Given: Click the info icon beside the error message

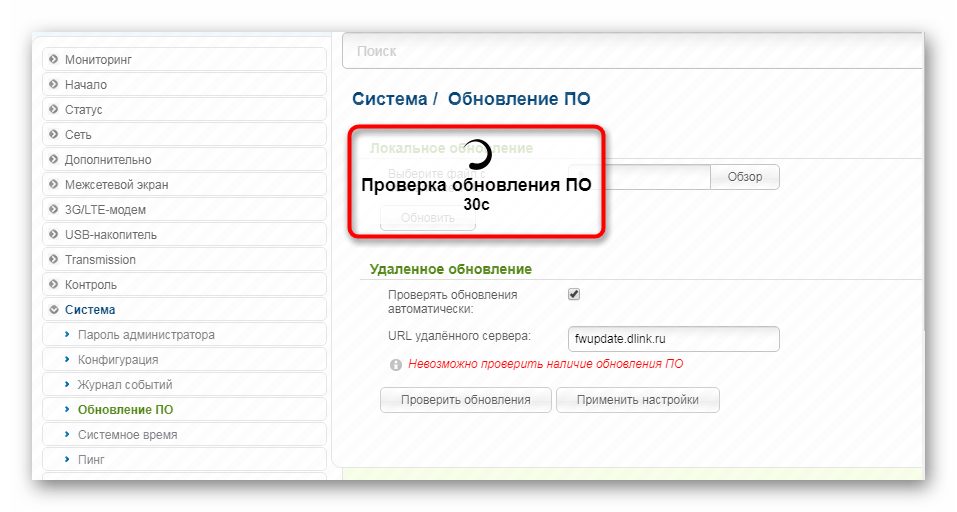Looking at the screenshot, I should coord(396,365).
